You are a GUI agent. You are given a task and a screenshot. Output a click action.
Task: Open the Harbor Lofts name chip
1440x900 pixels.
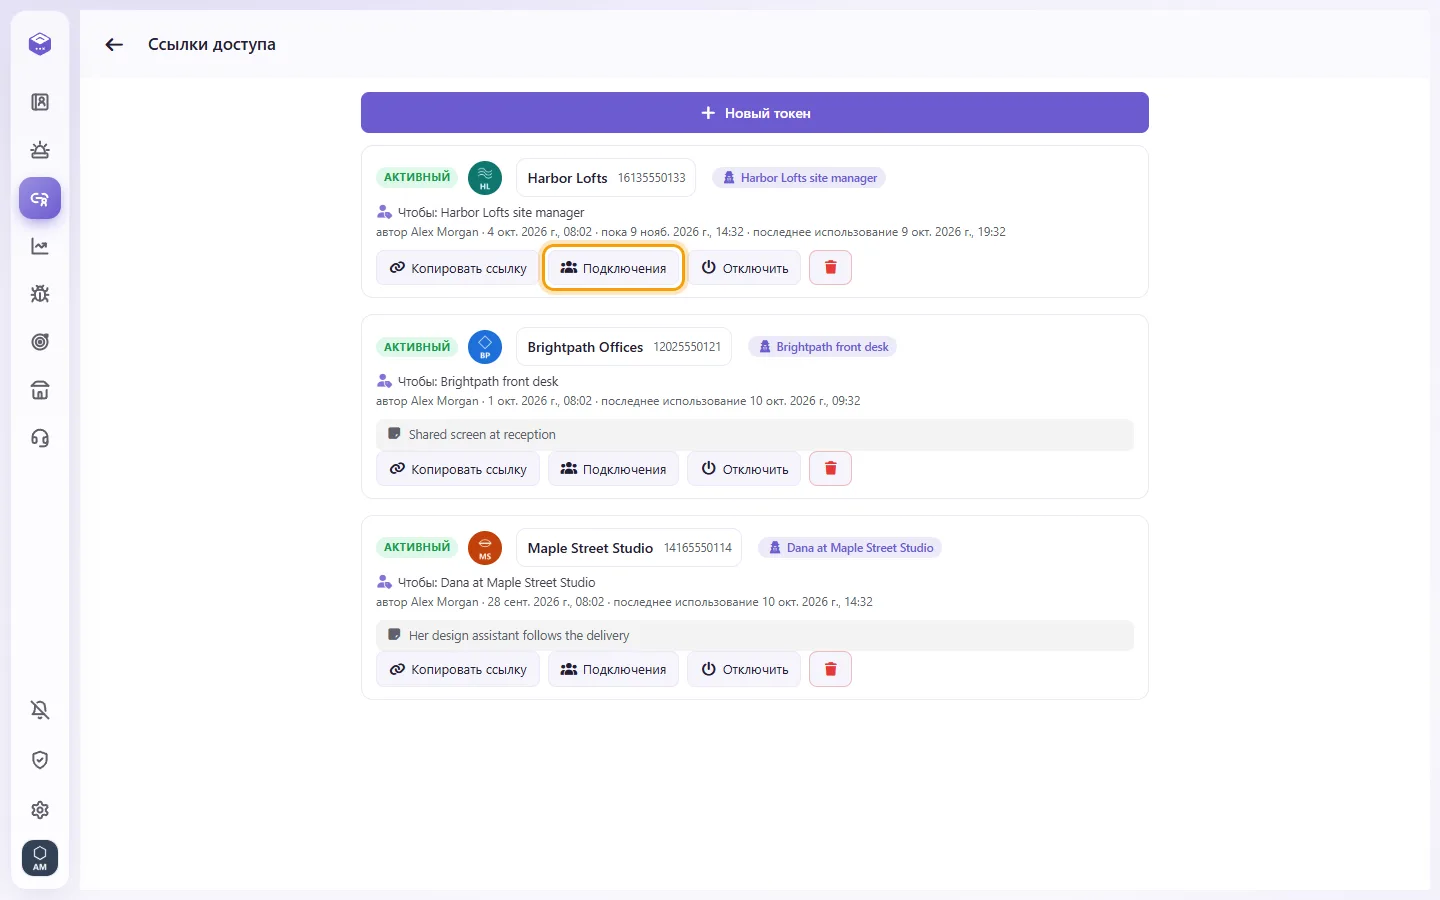606,178
